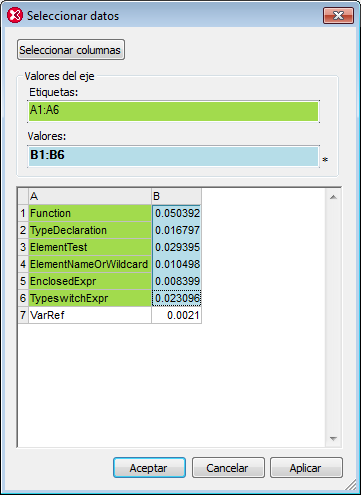Screen dimensions: 361x495
Task: Select row header 7
Action: (x=23, y=315)
